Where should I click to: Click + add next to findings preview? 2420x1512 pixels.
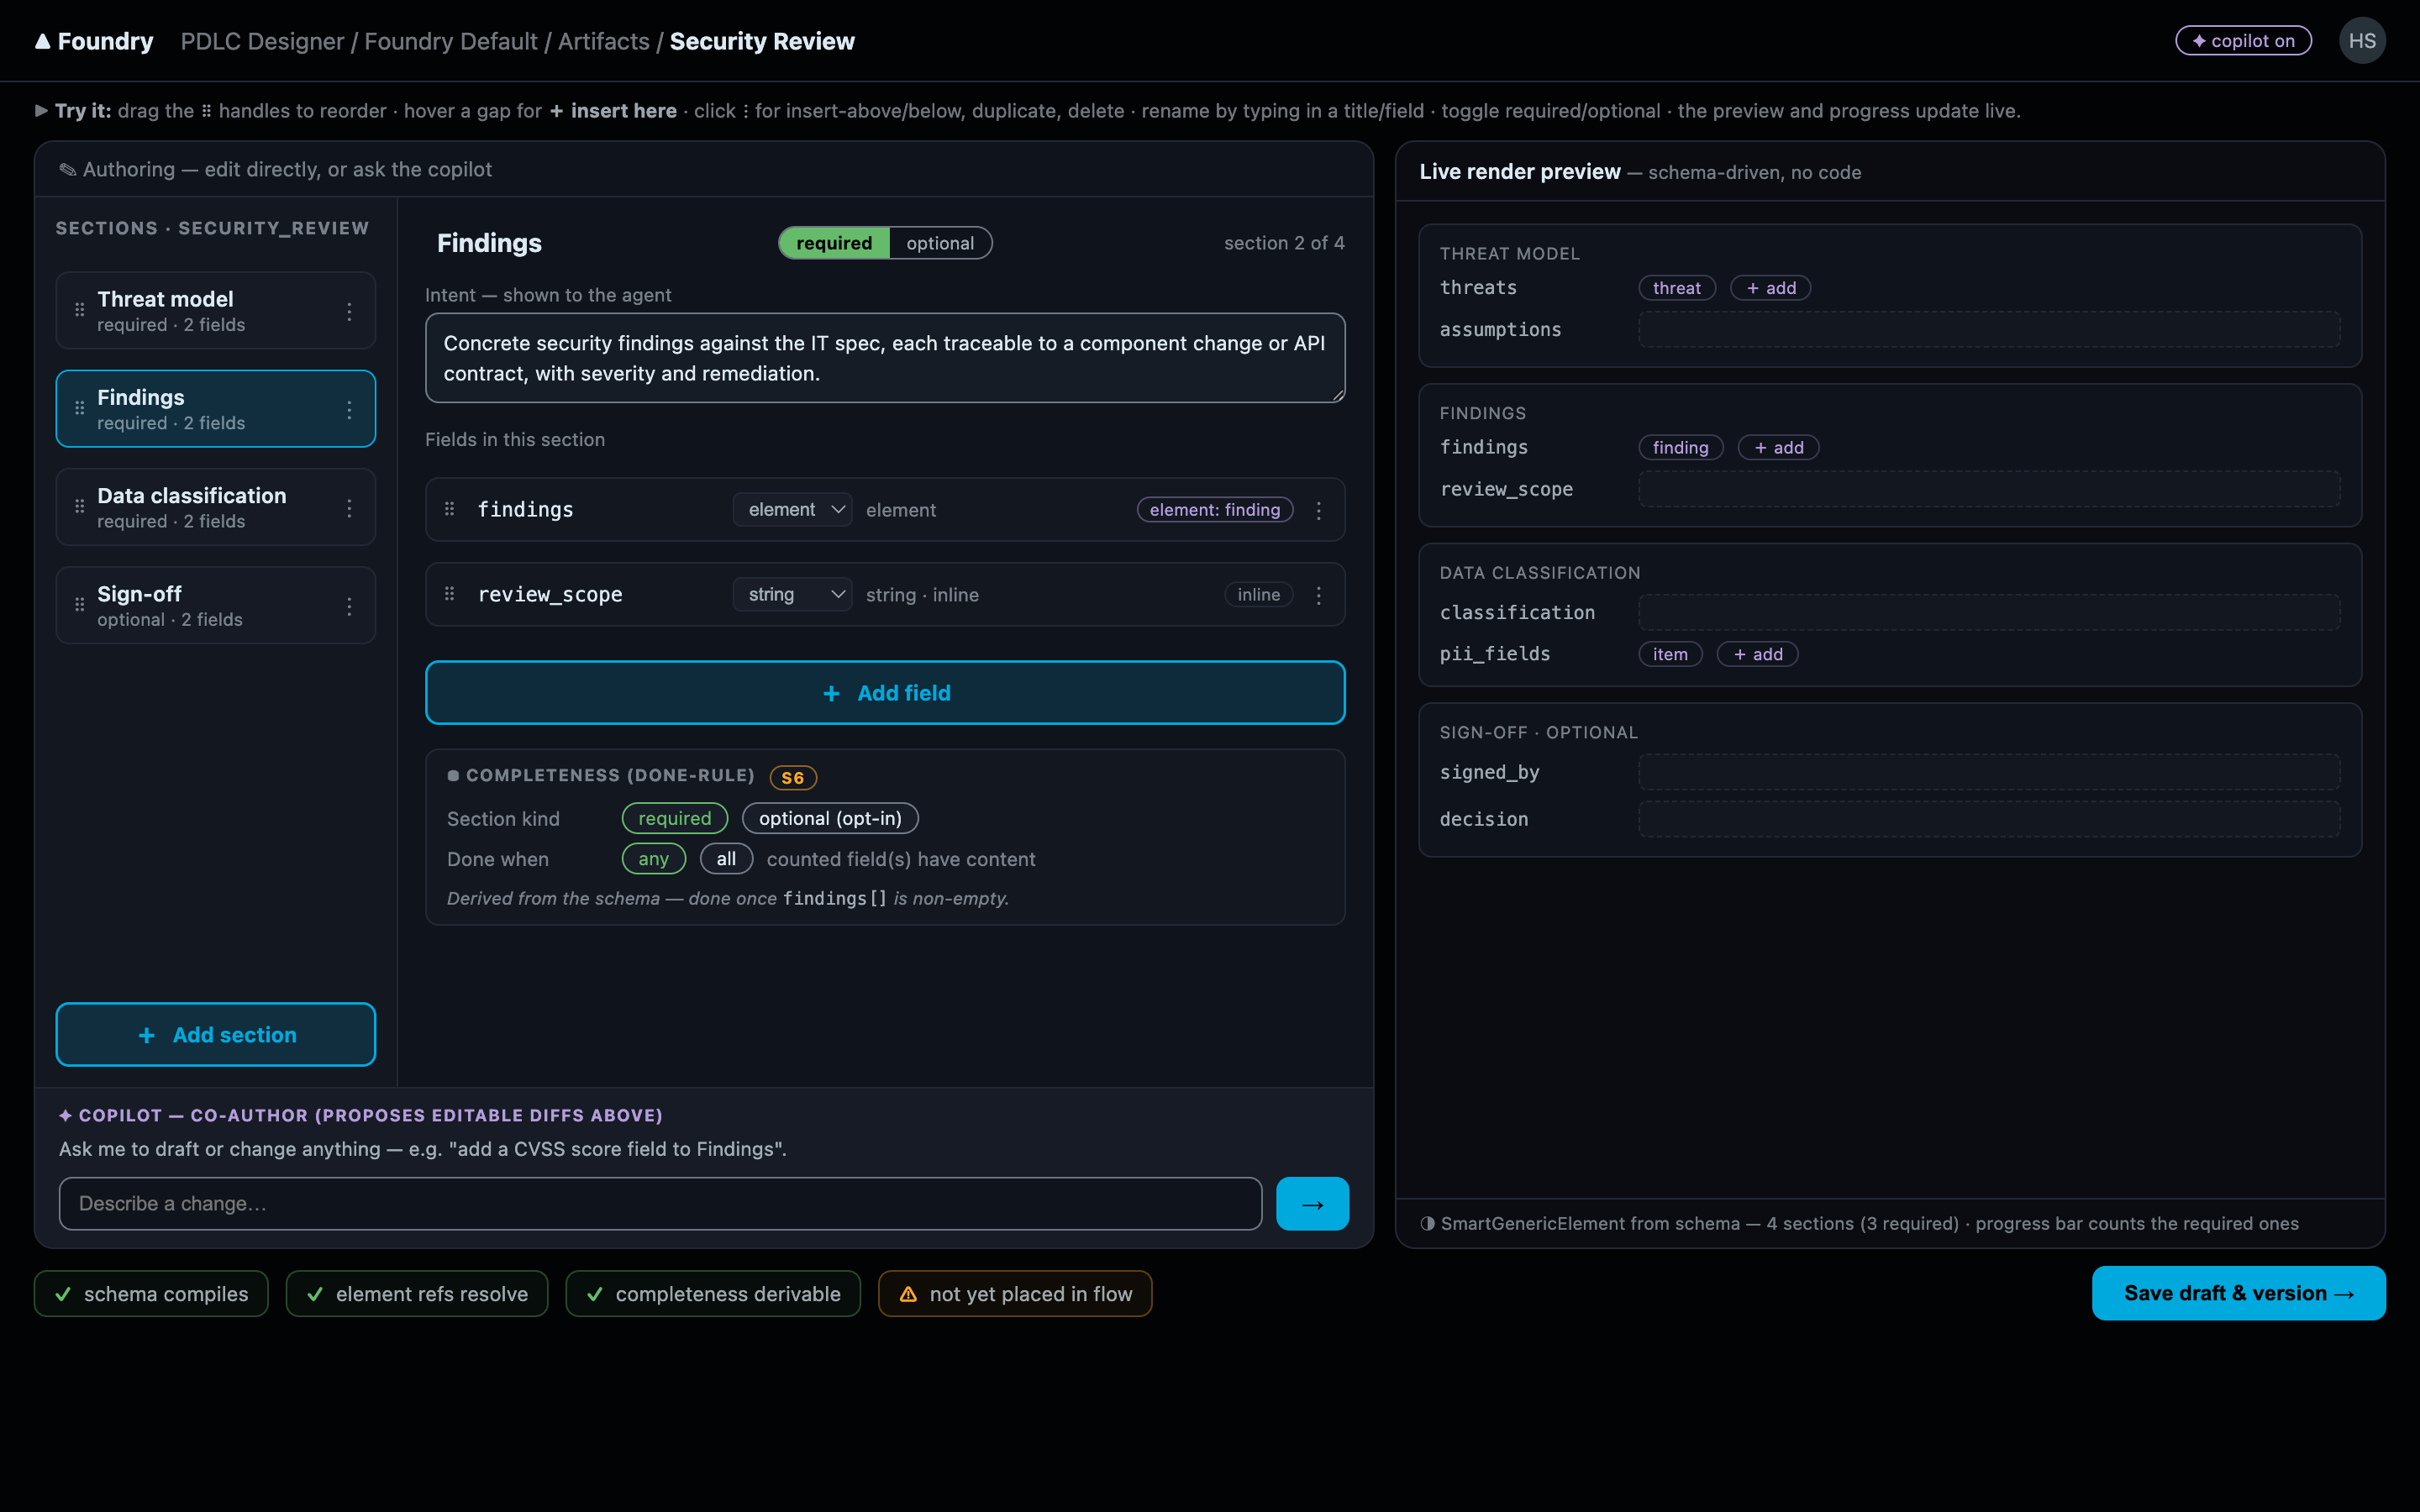pyautogui.click(x=1778, y=448)
